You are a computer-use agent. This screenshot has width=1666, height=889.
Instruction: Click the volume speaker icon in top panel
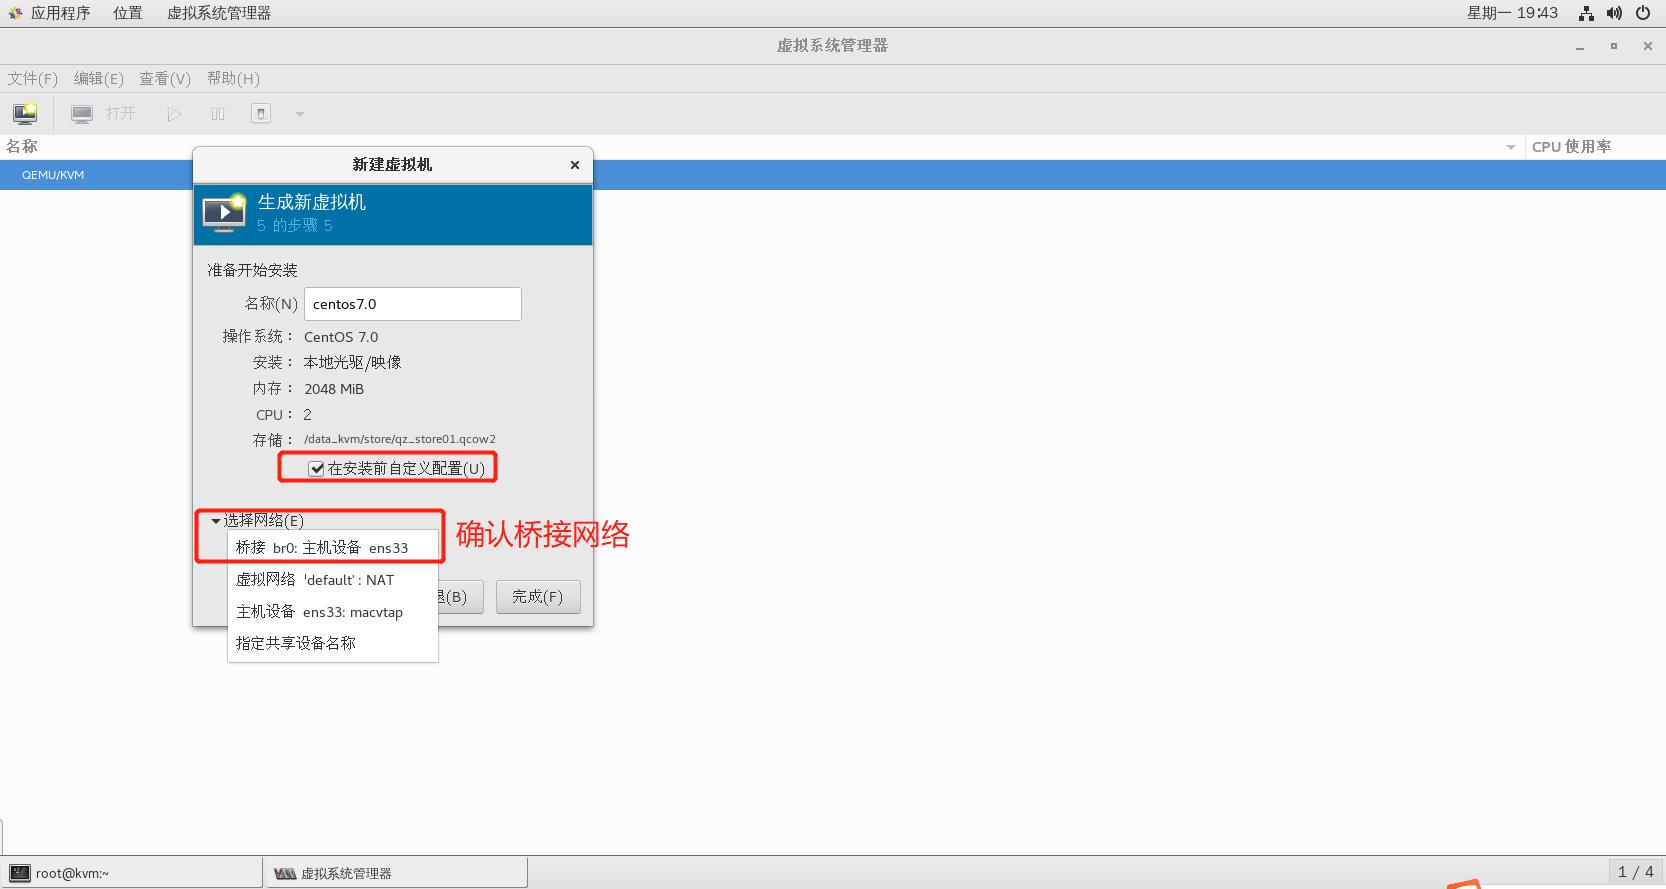1614,13
